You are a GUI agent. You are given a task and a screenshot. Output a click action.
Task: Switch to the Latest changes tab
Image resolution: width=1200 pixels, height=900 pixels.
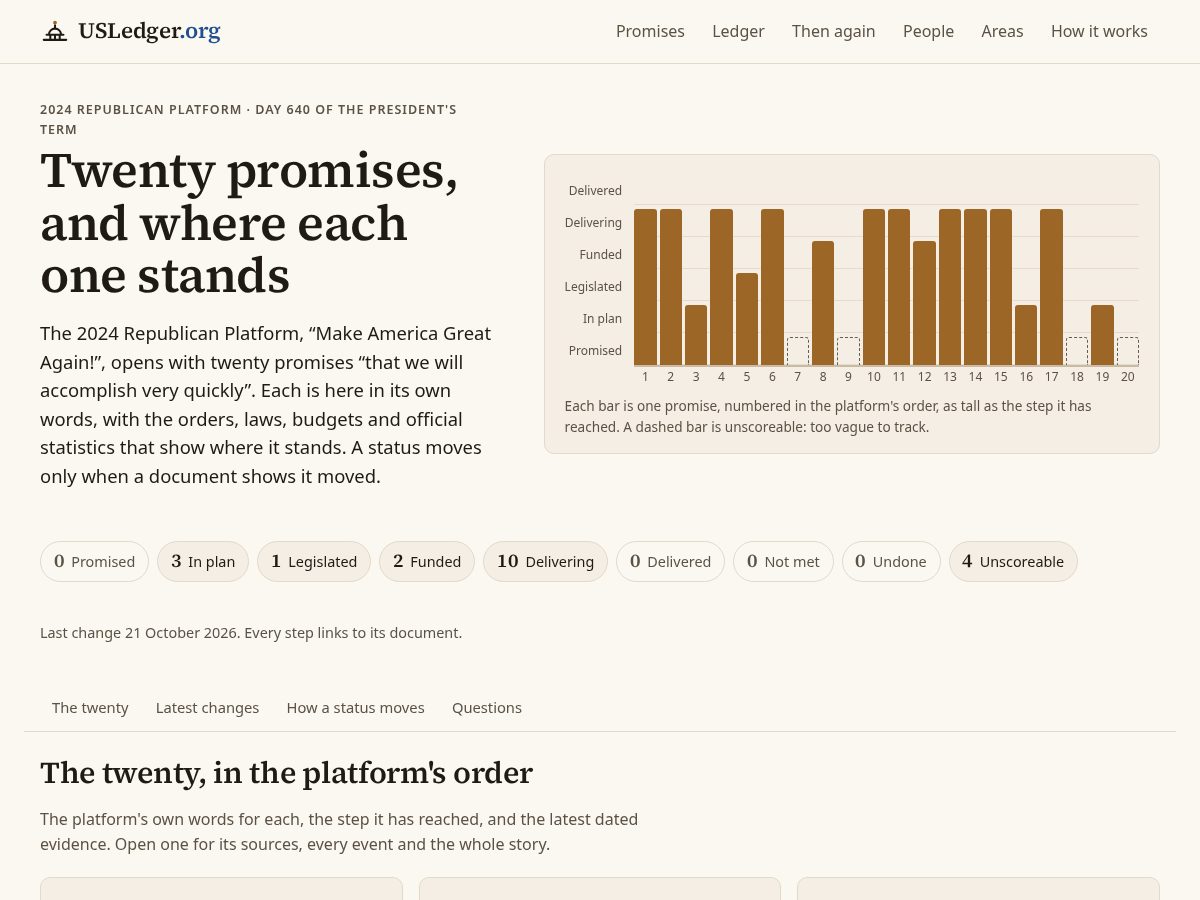(207, 707)
